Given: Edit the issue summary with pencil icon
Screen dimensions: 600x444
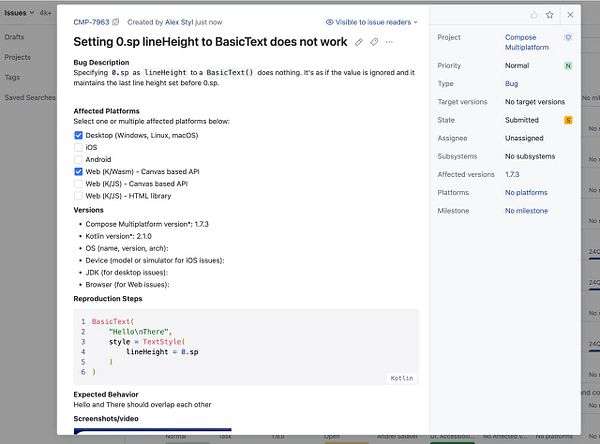Looking at the screenshot, I should click(x=359, y=42).
